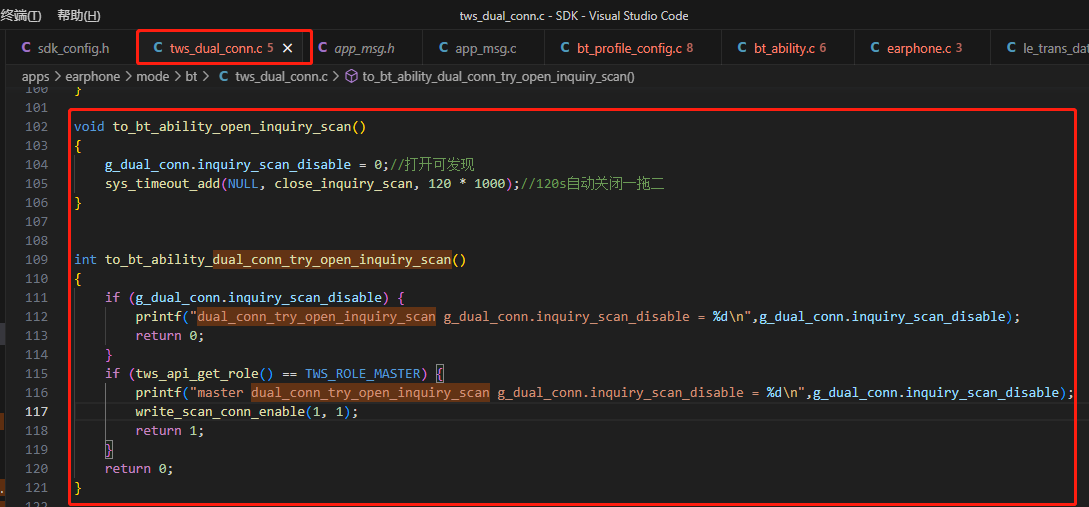Click the to_bt_ability_open_inquiry_scan function name
This screenshot has width=1089, height=507.
(x=232, y=126)
